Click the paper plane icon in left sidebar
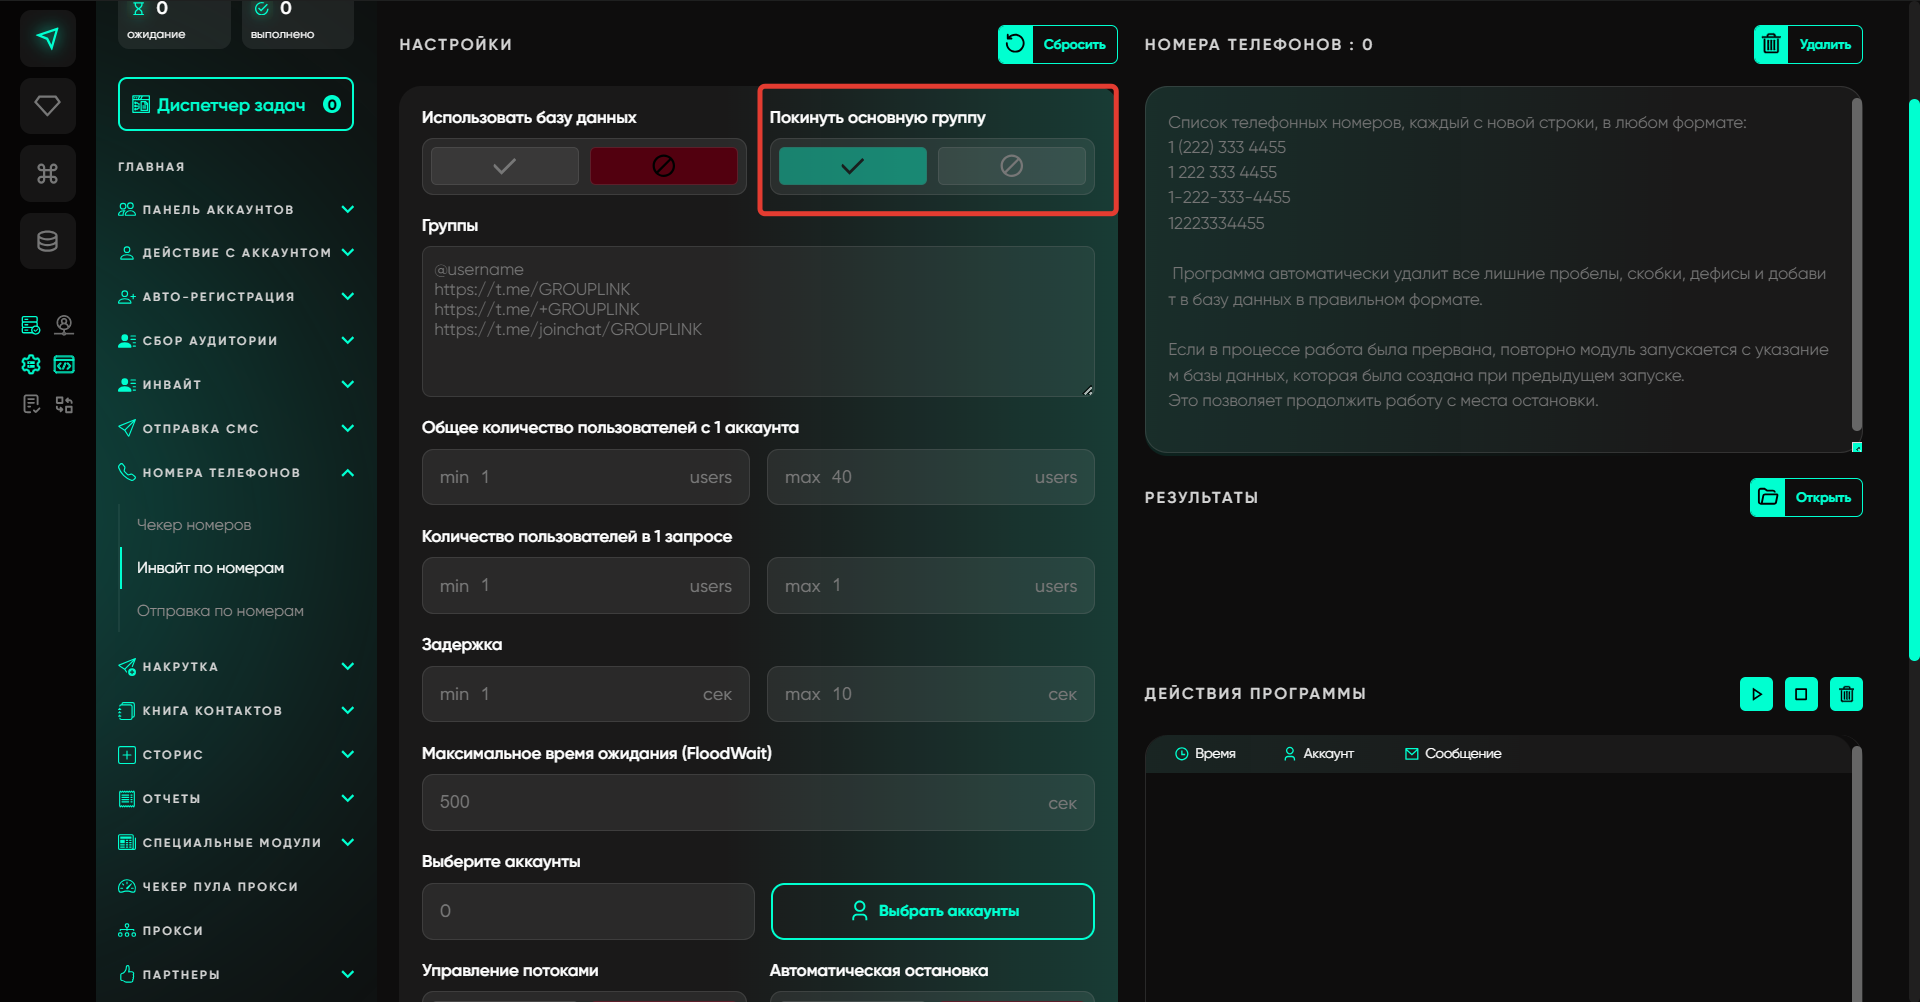Viewport: 1920px width, 1002px height. [x=47, y=39]
